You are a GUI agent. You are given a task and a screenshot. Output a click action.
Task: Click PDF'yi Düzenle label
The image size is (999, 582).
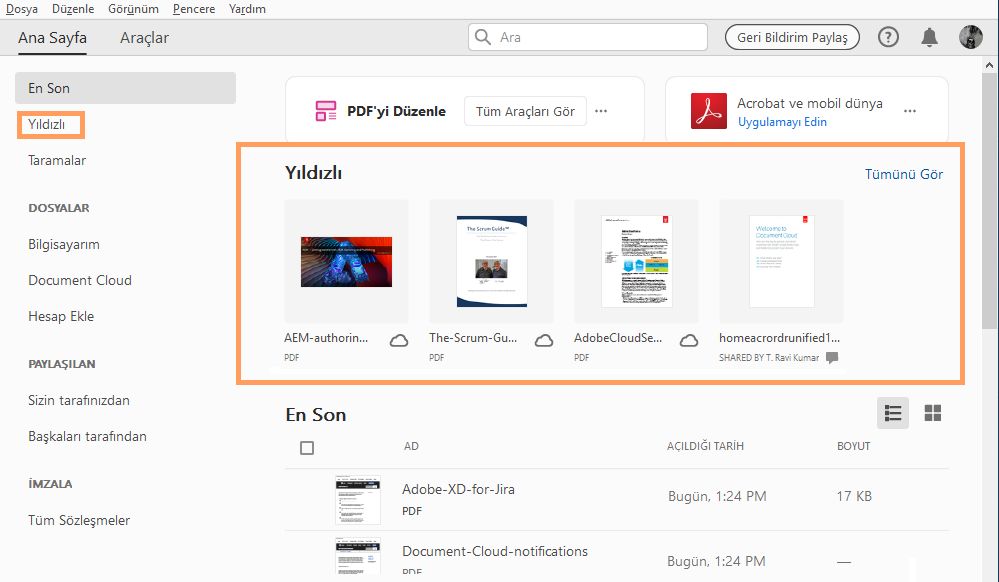coord(396,111)
